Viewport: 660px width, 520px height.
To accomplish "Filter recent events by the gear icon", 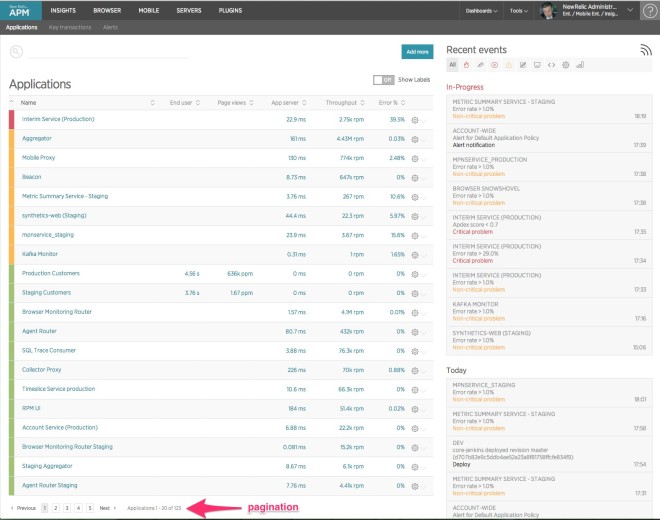I will [x=566, y=65].
